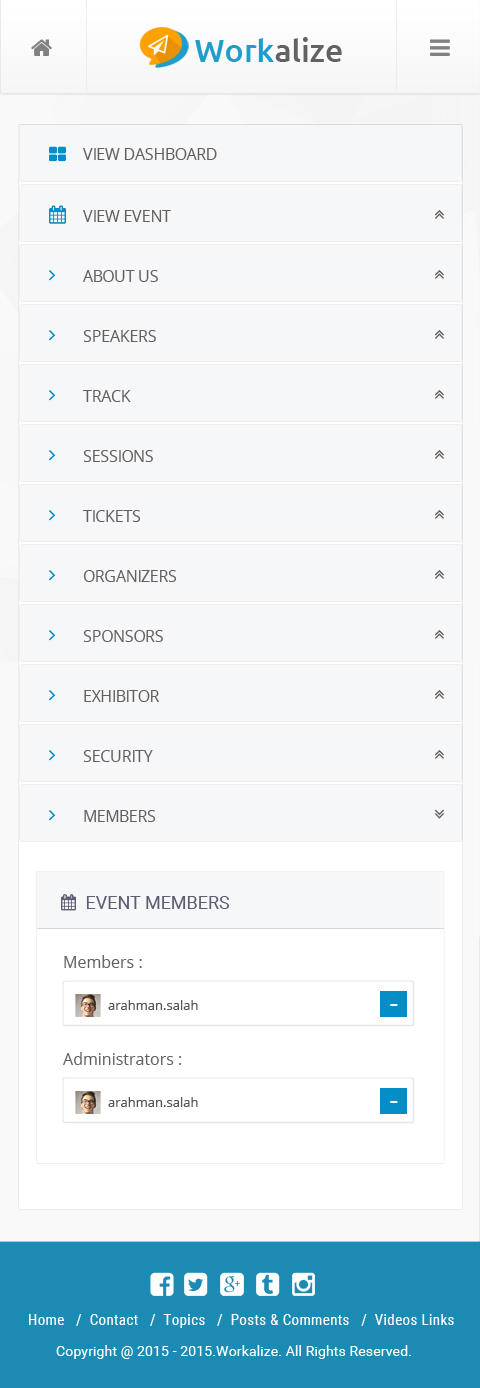Screen dimensions: 480x1388
Task: Follow the Videos Links footer link
Action: [x=414, y=1320]
